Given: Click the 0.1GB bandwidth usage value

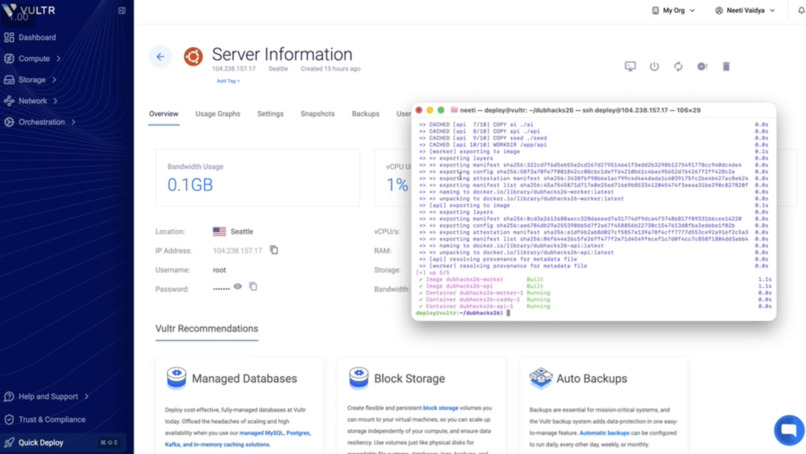Looking at the screenshot, I should pyautogui.click(x=190, y=185).
